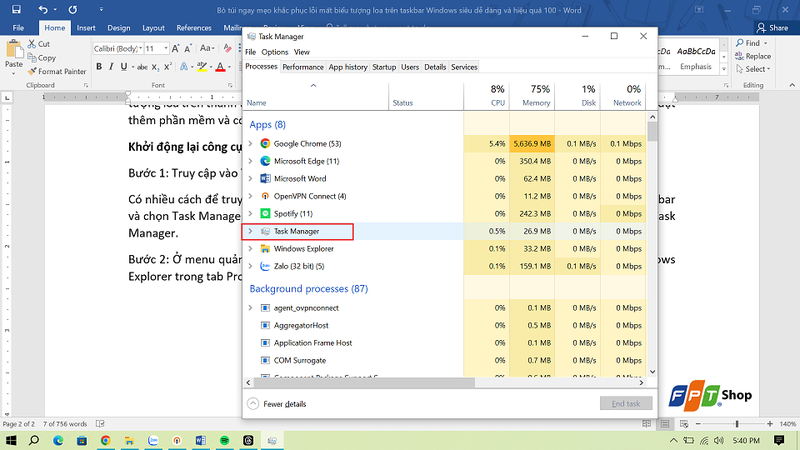Open the font size 11 dropdown
Image resolution: width=800 pixels, height=450 pixels.
tap(166, 48)
